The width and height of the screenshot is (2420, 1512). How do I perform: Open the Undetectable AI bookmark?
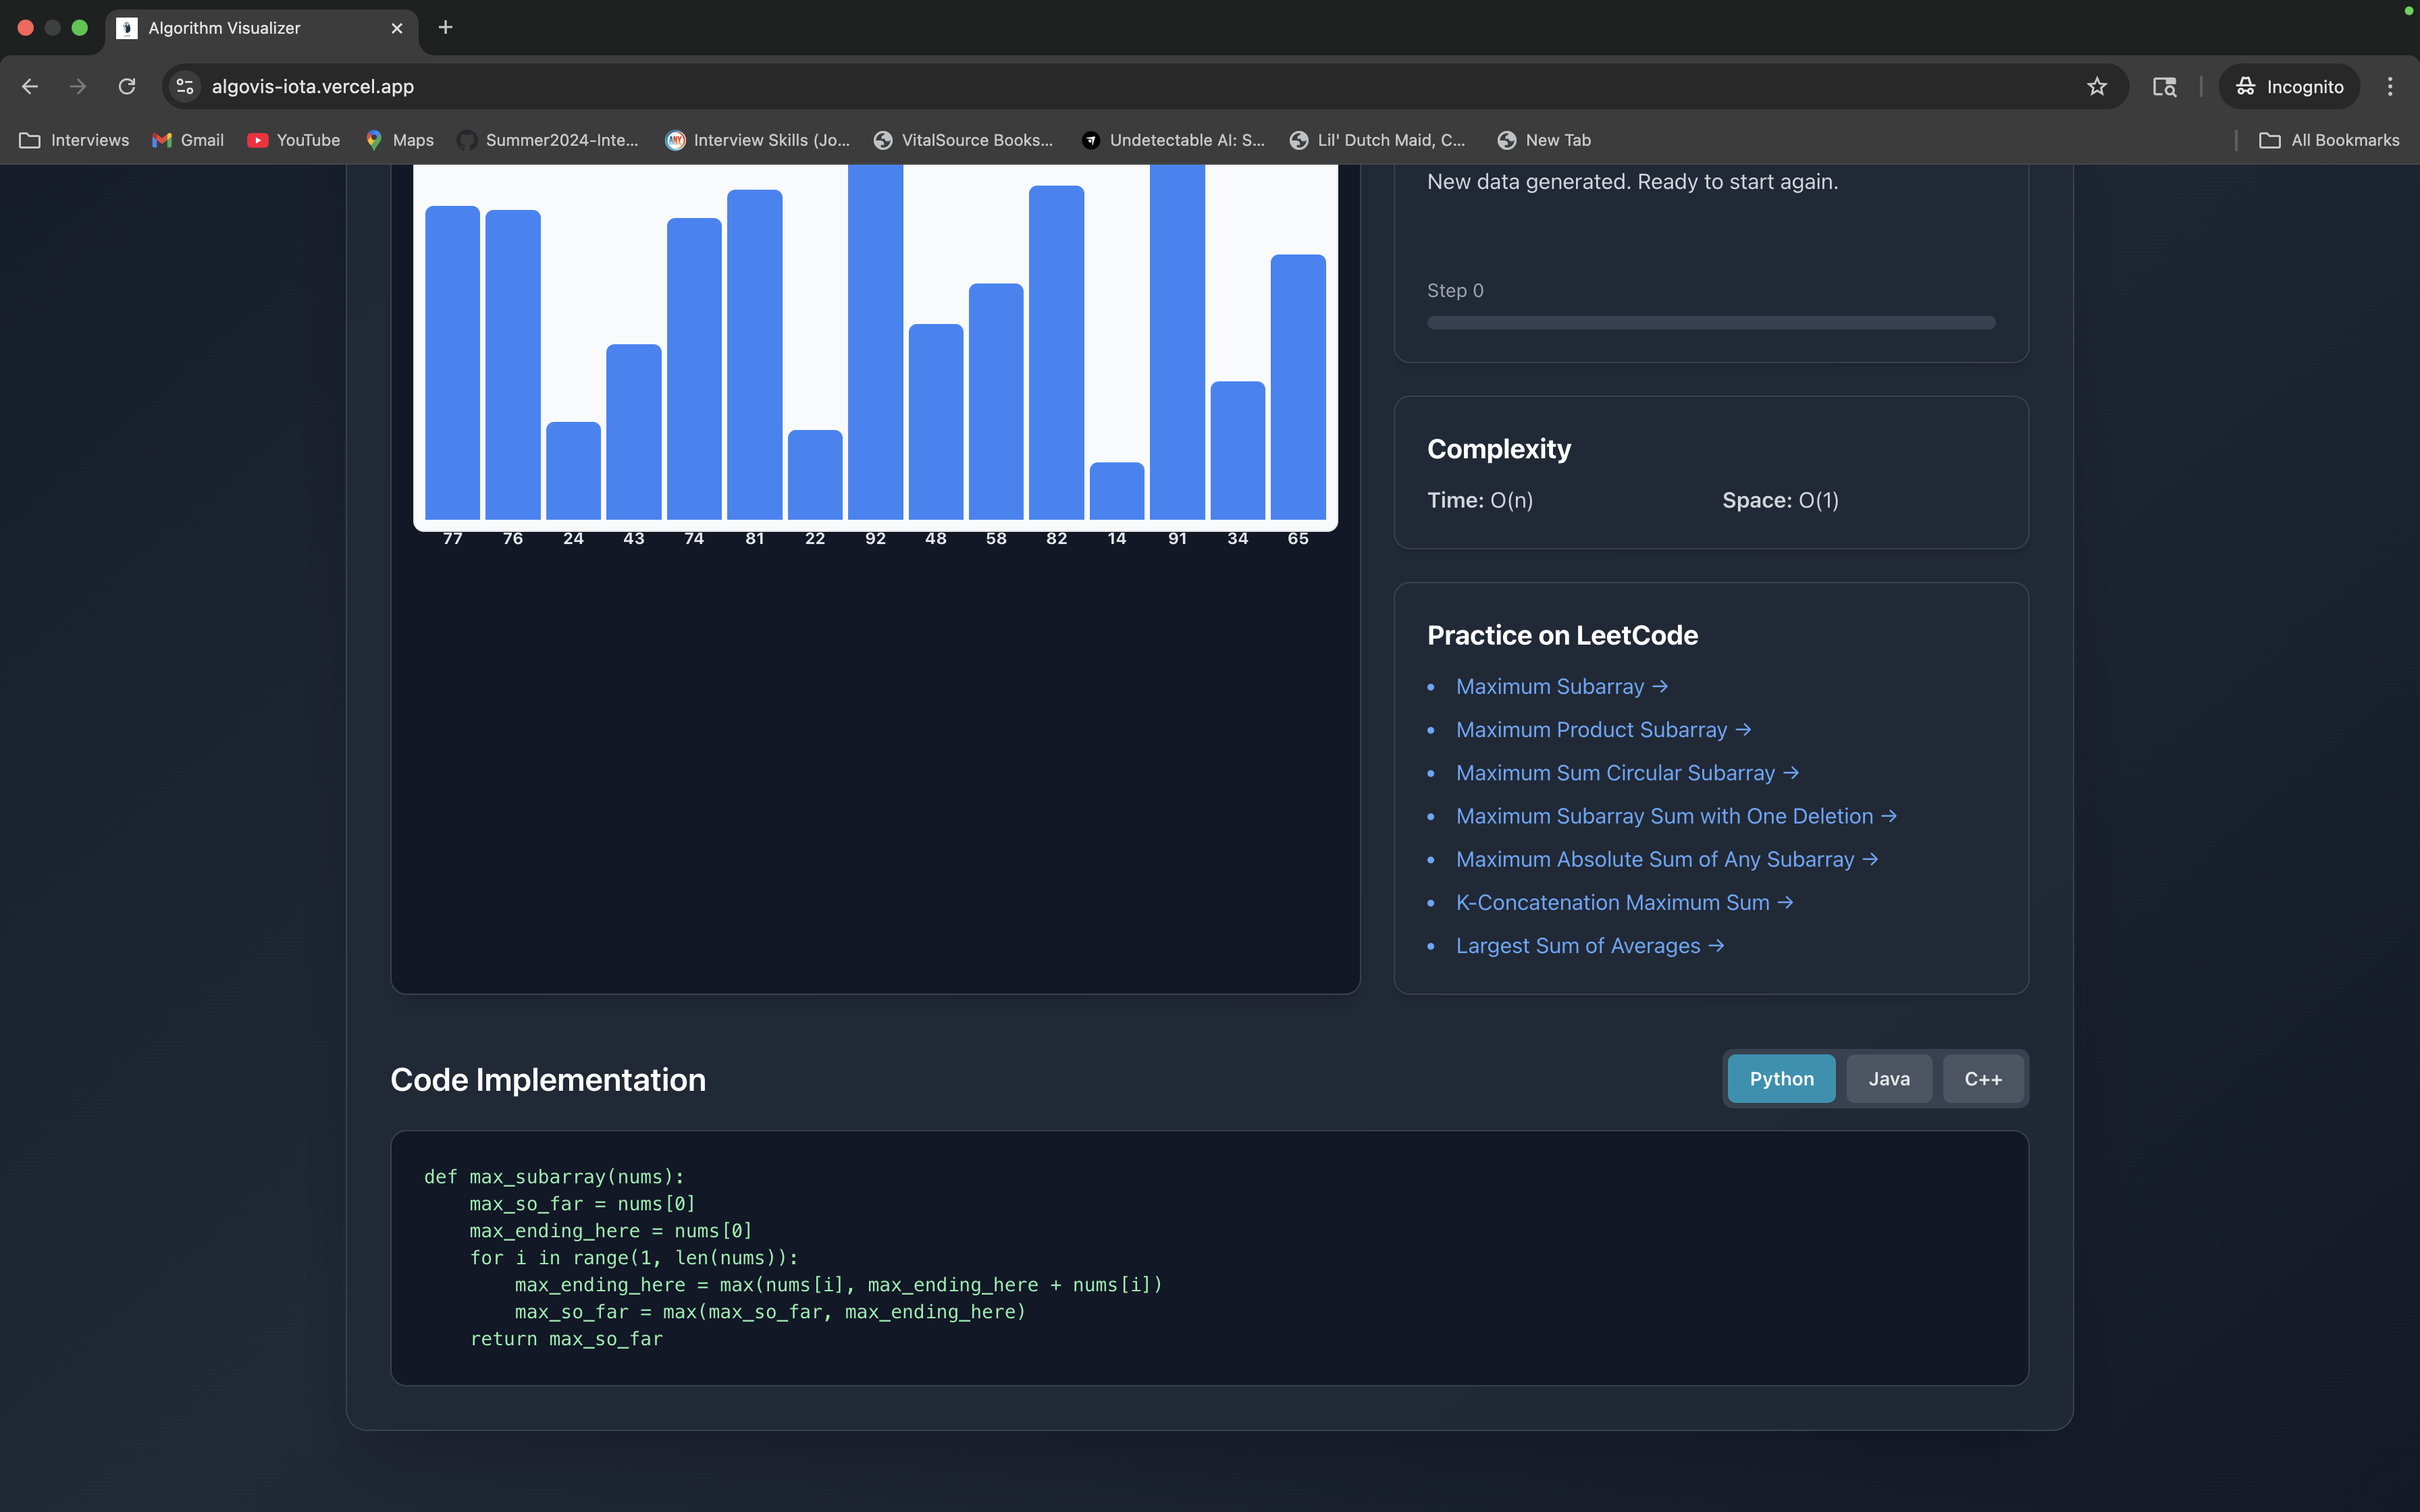1174,140
